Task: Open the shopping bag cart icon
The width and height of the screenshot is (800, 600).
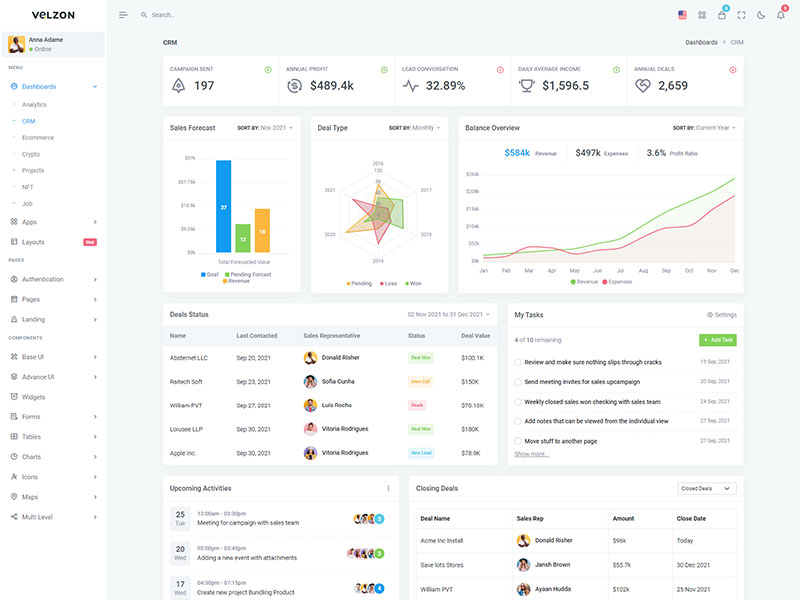Action: (721, 15)
